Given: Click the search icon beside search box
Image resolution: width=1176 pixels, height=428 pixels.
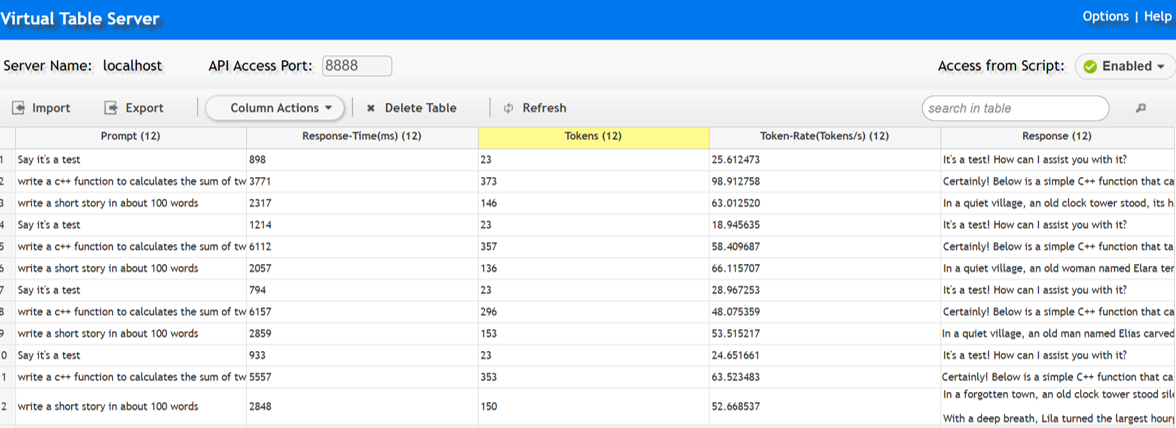Looking at the screenshot, I should click(x=1140, y=108).
